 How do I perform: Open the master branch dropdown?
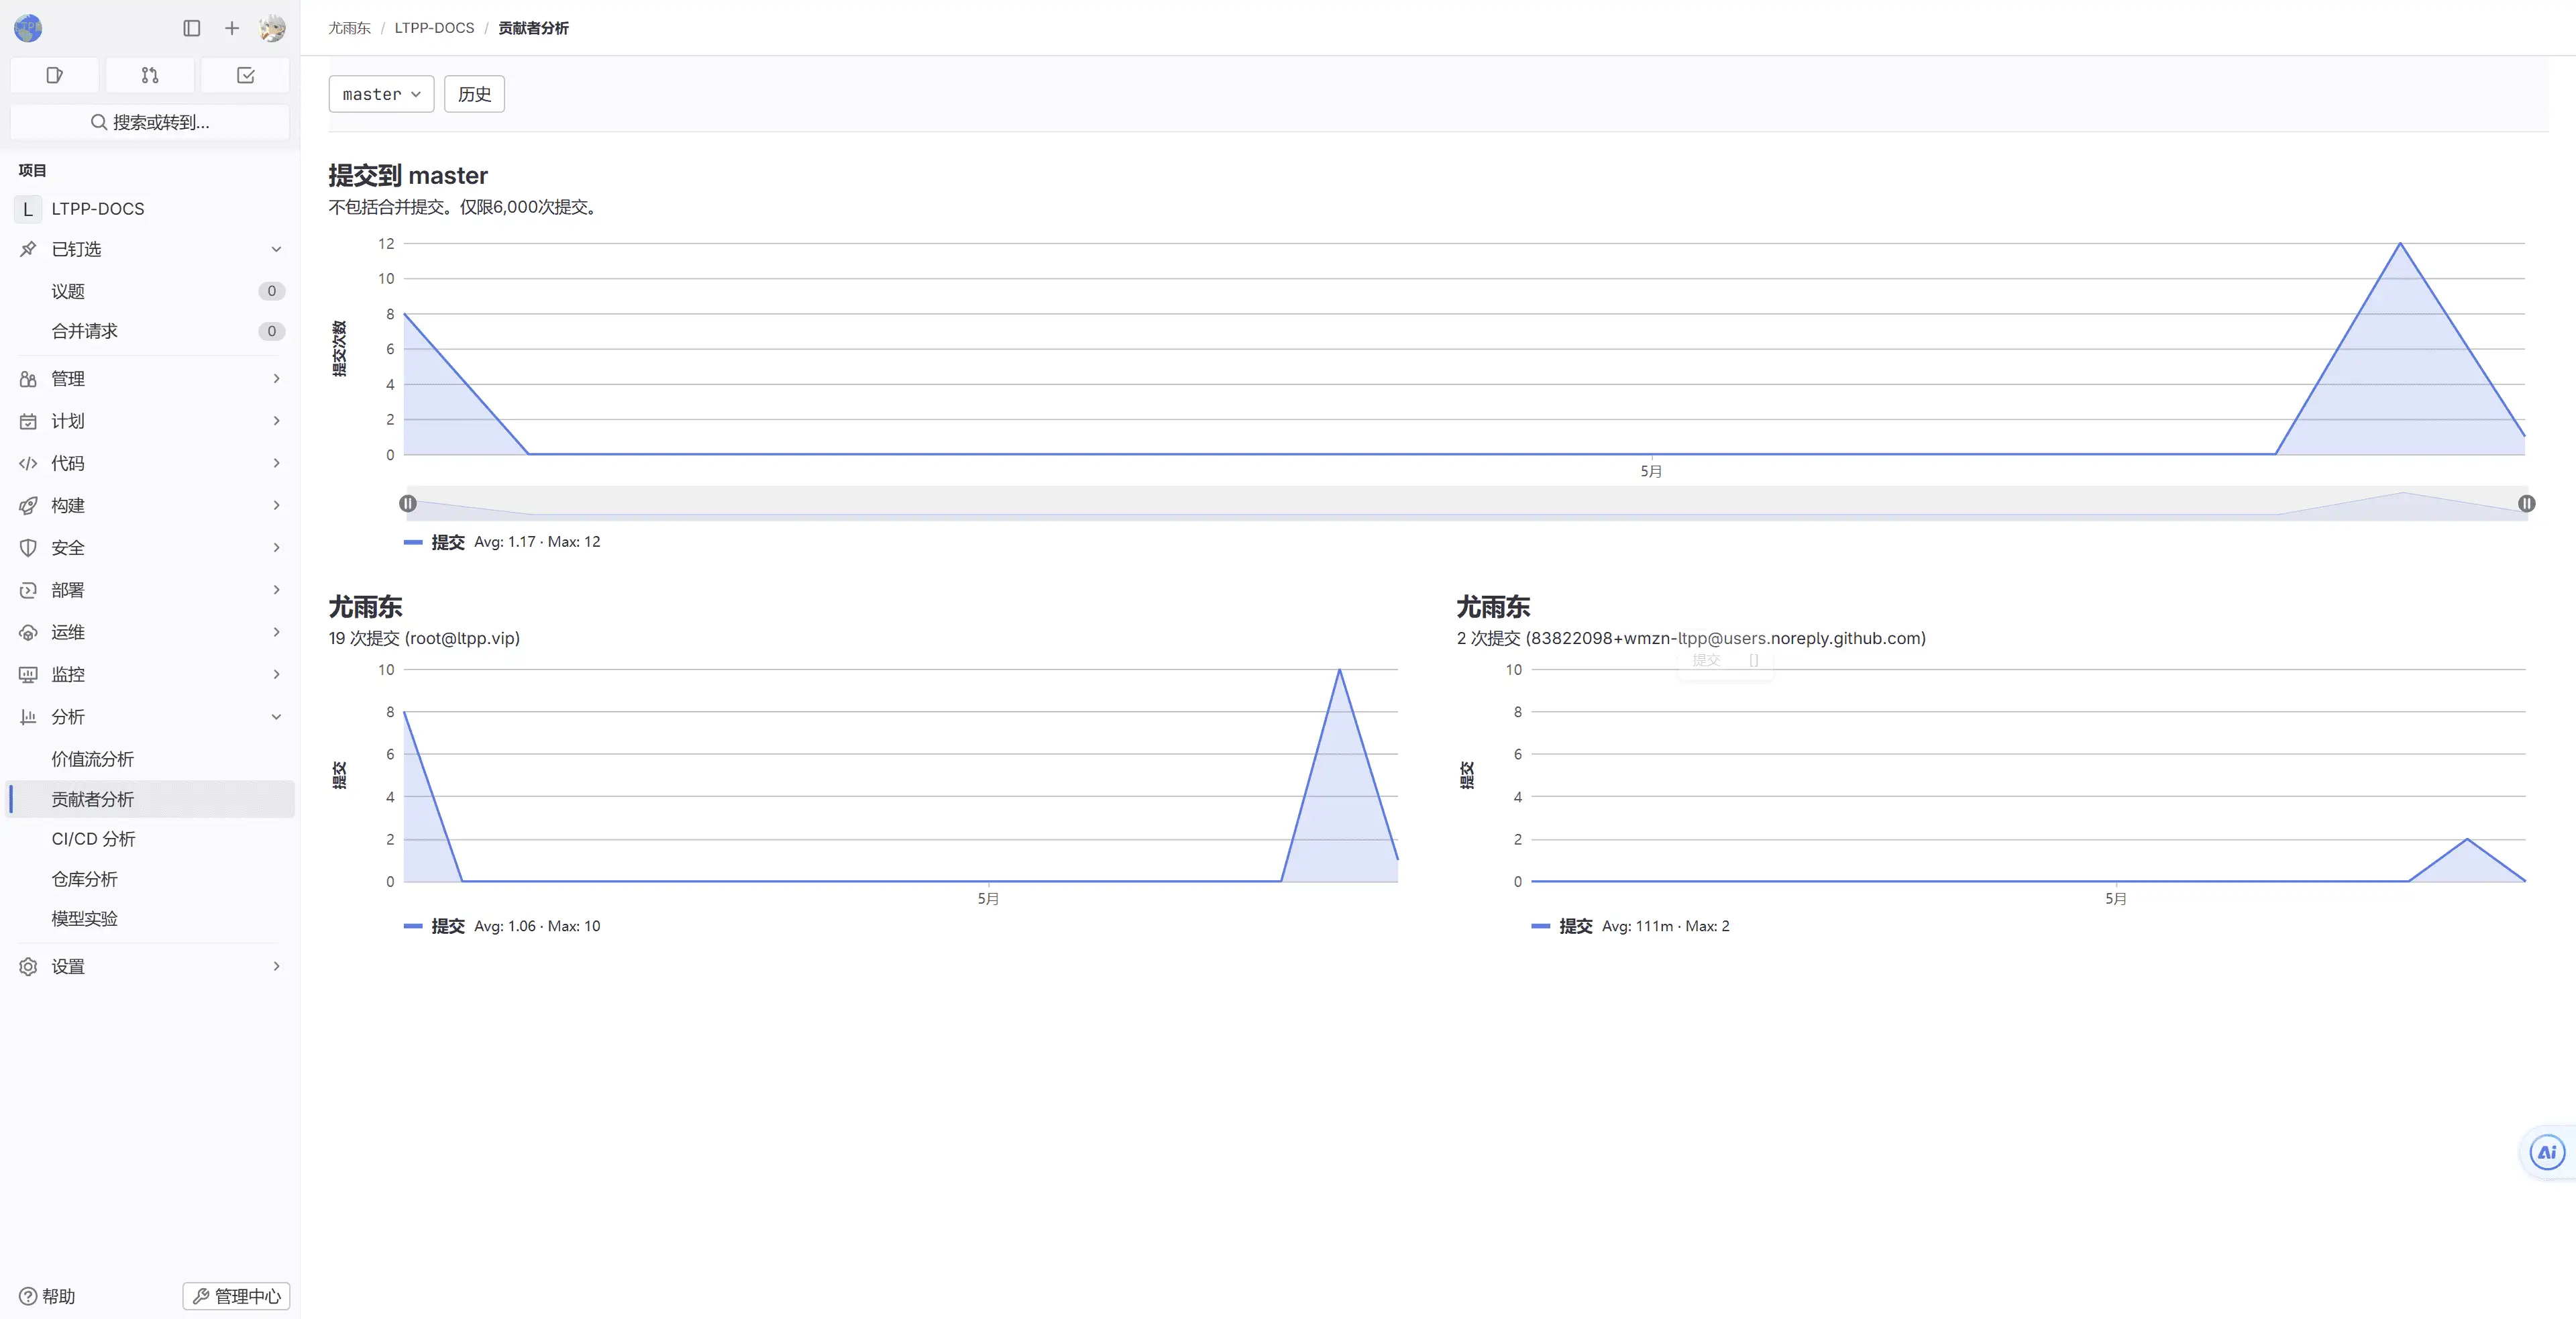point(381,94)
